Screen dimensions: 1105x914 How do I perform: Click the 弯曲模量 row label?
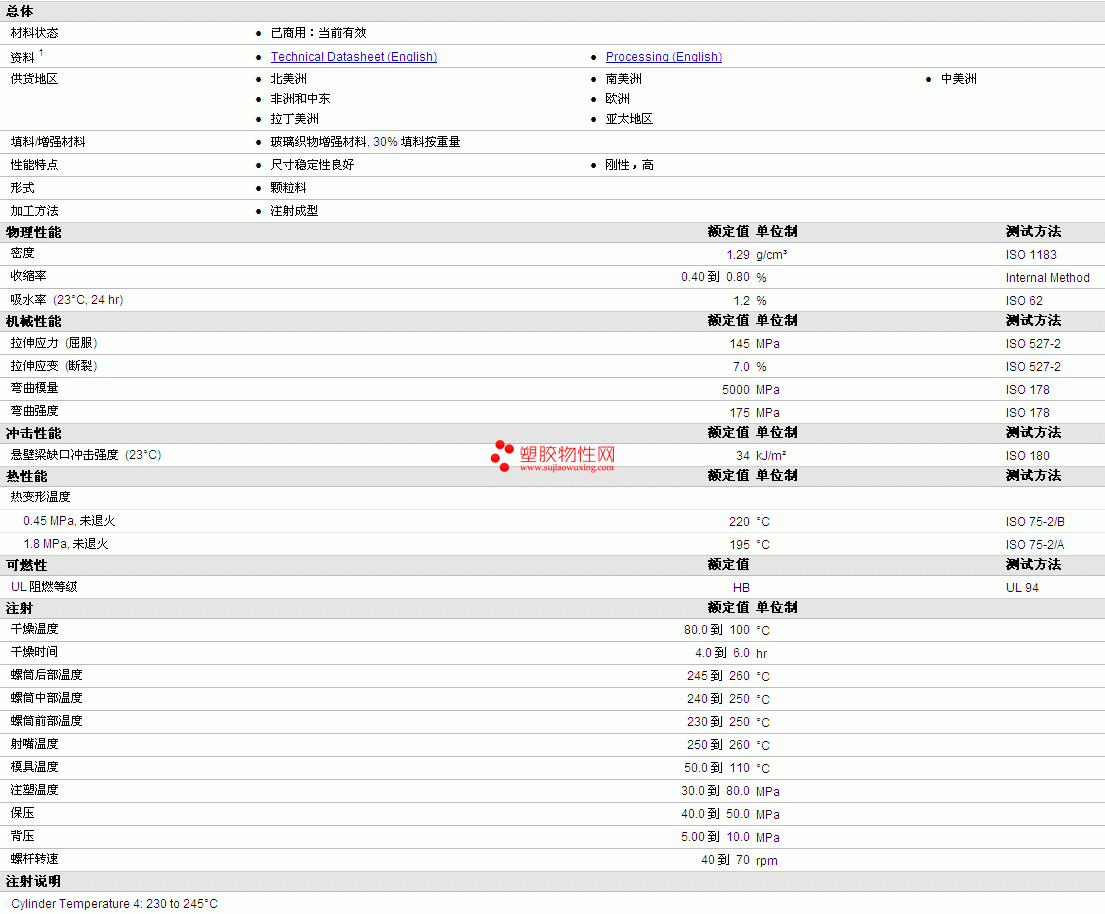[35, 388]
